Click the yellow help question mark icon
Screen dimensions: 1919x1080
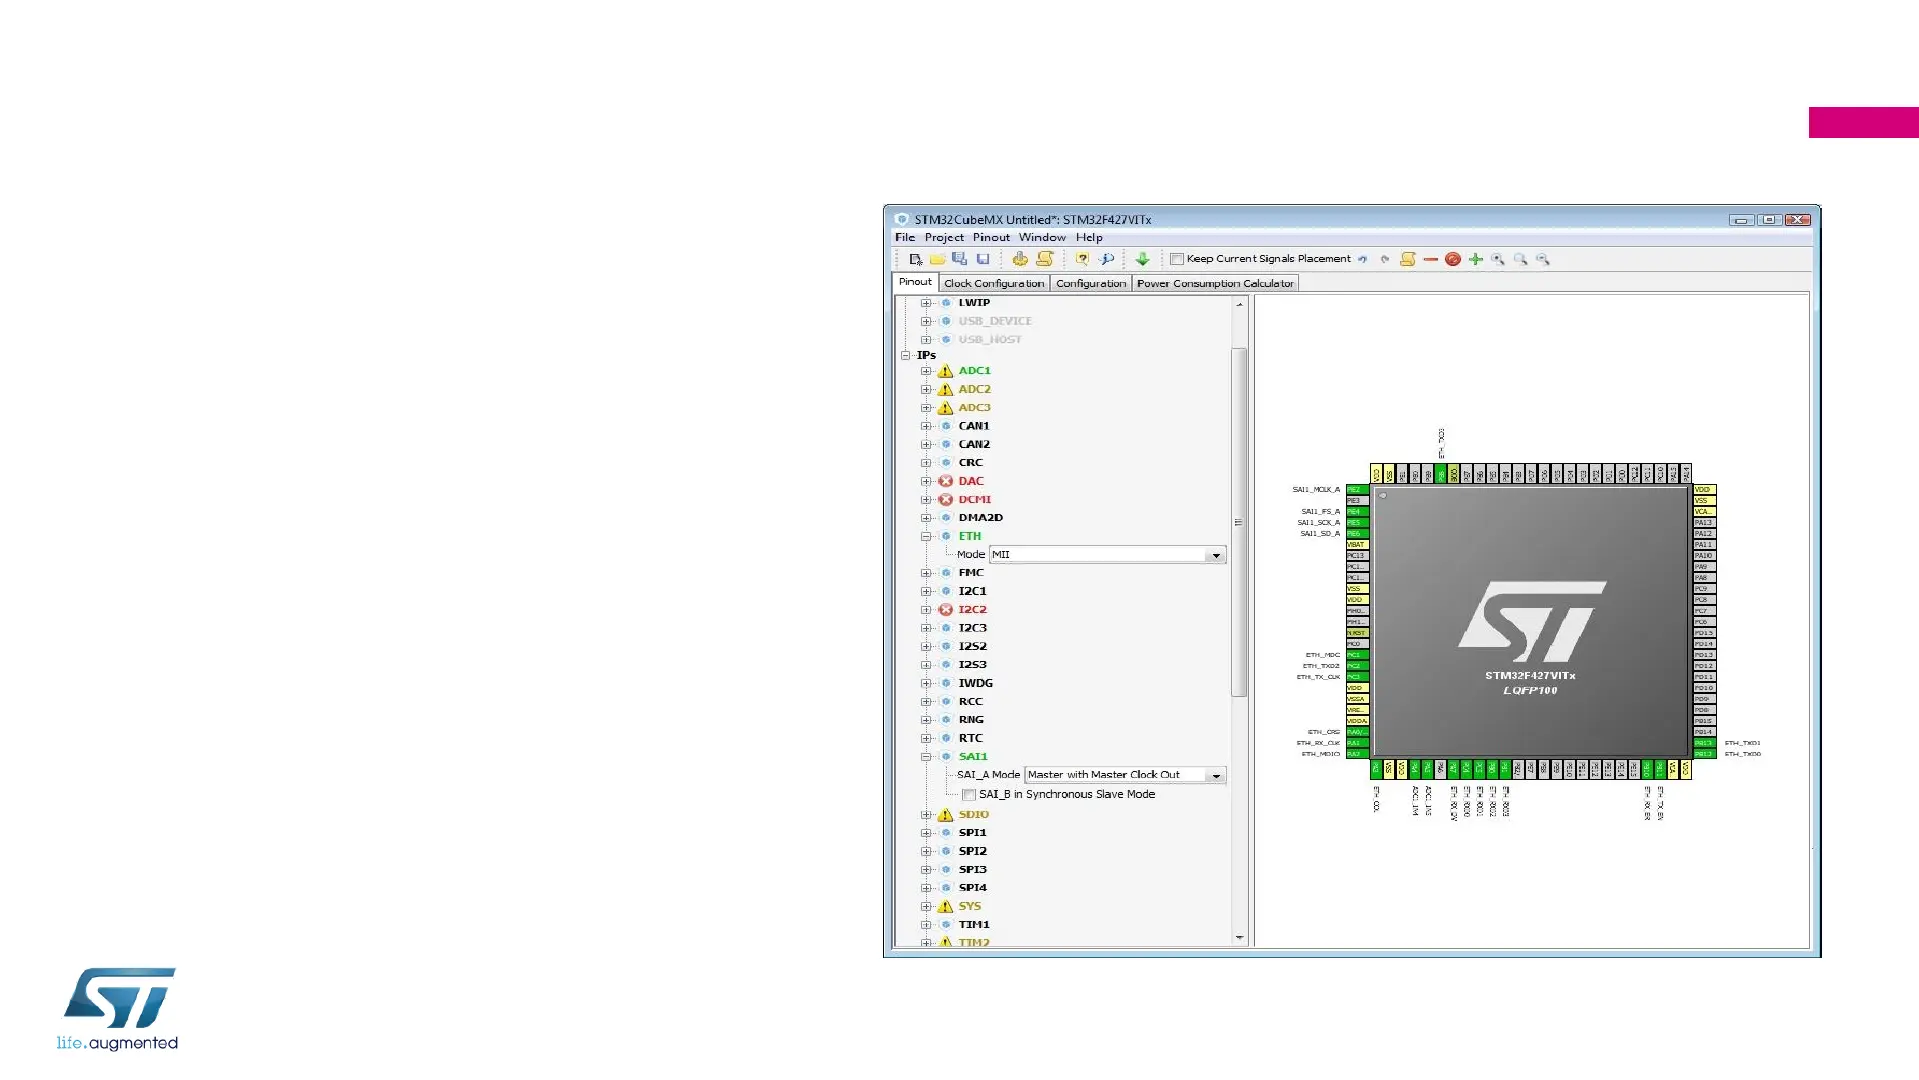pos(1082,259)
